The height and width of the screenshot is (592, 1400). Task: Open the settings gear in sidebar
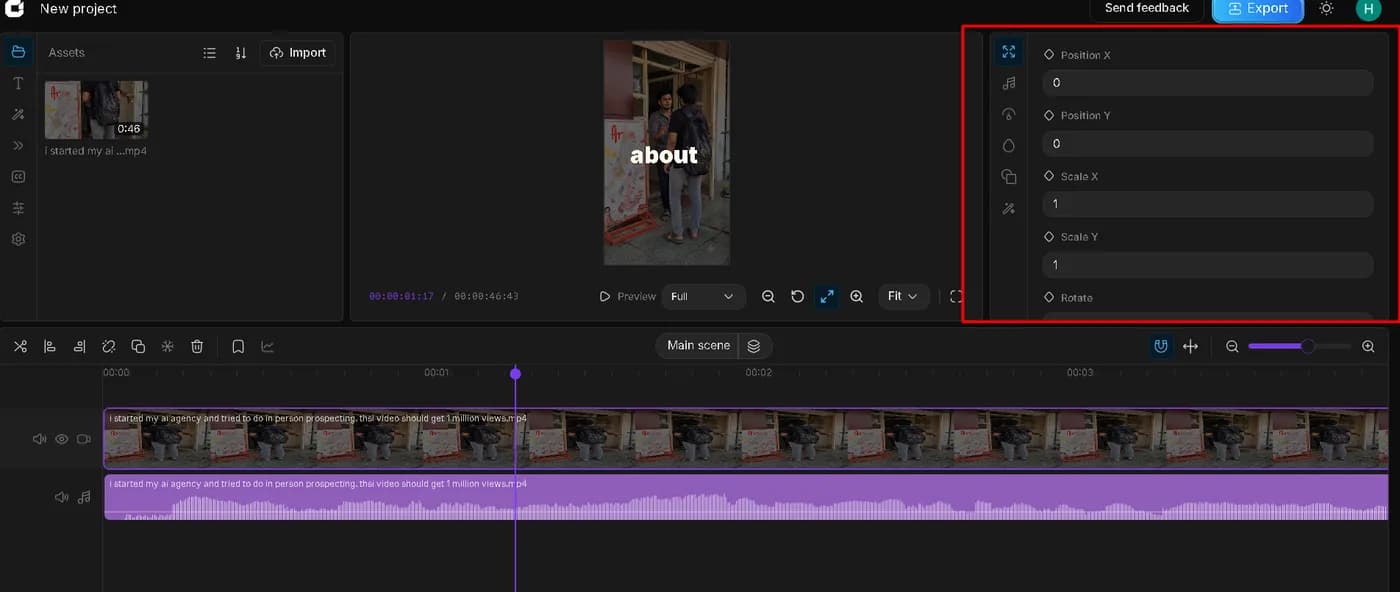point(18,239)
